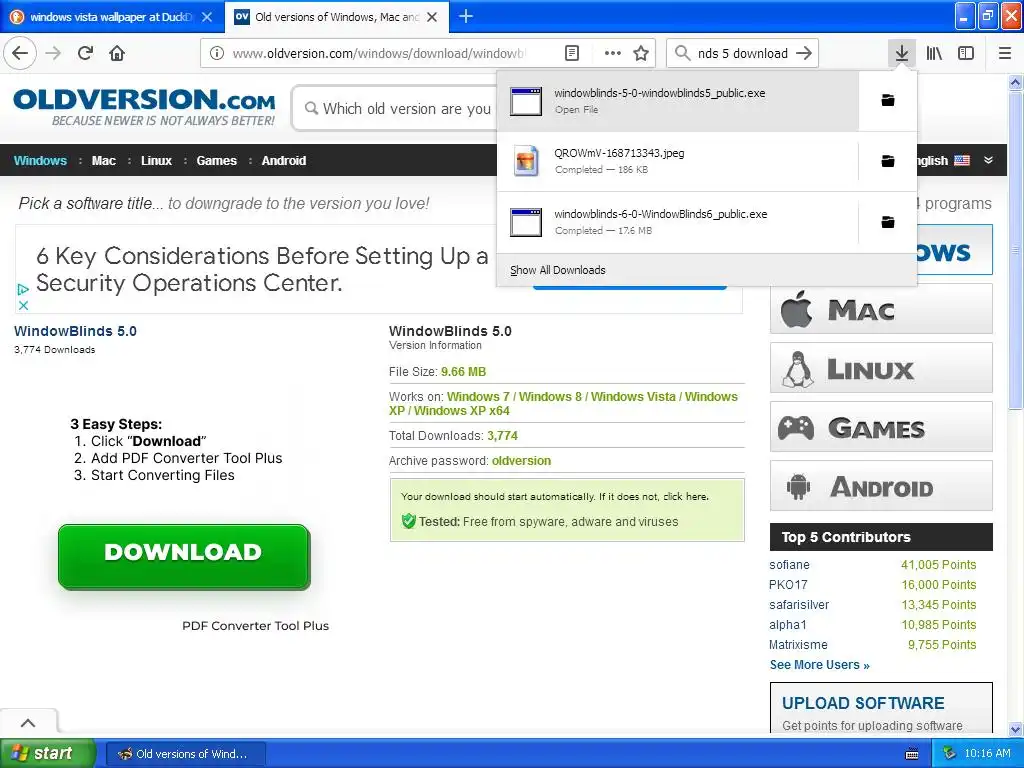Open the Library toolbar icon

point(934,53)
